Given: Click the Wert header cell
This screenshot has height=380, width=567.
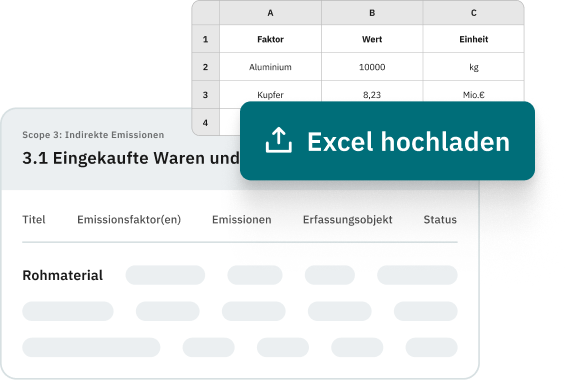Looking at the screenshot, I should [x=372, y=39].
